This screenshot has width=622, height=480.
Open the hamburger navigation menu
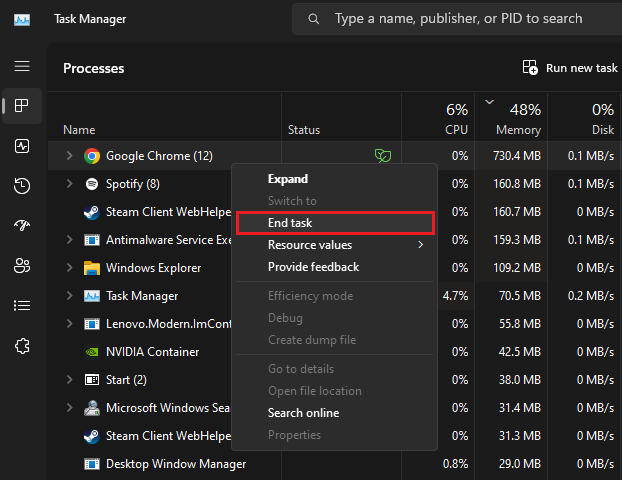pyautogui.click(x=22, y=66)
